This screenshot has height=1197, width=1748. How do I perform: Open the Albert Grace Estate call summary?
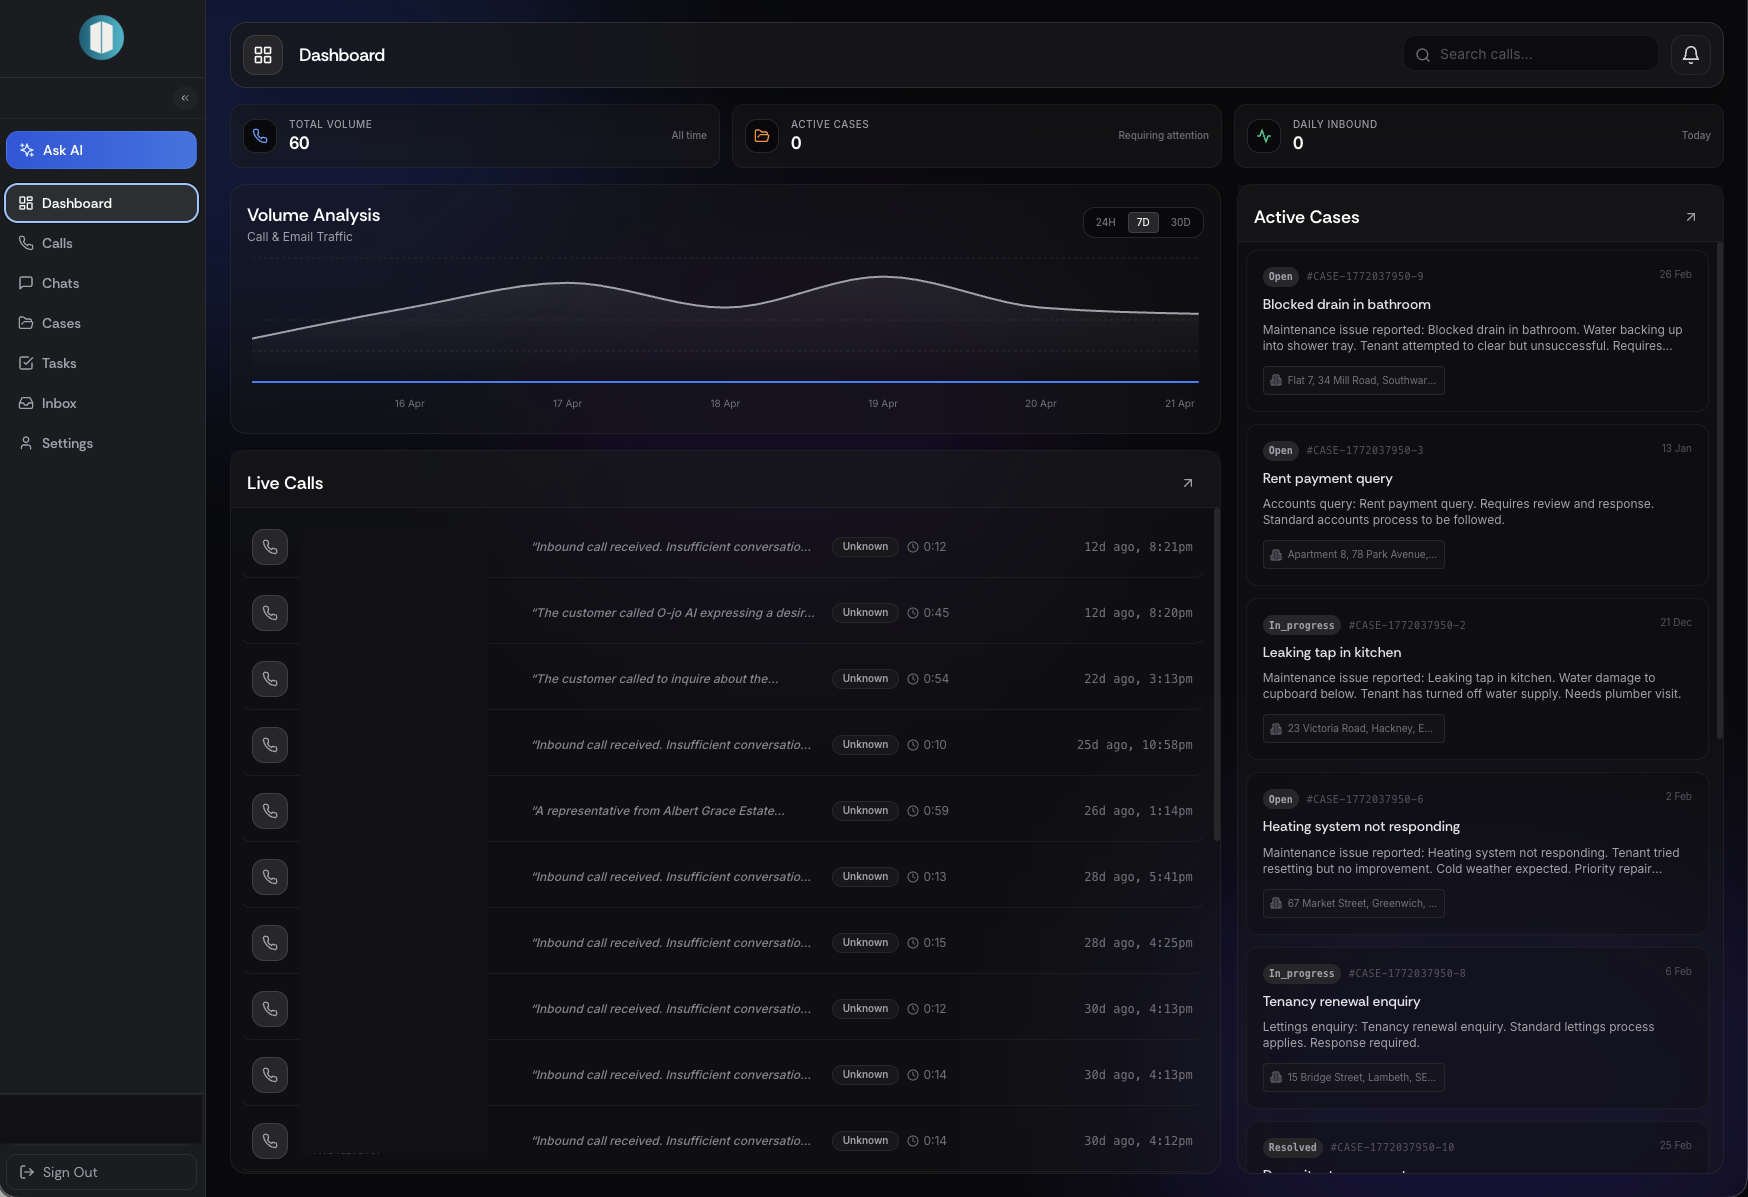coord(658,811)
